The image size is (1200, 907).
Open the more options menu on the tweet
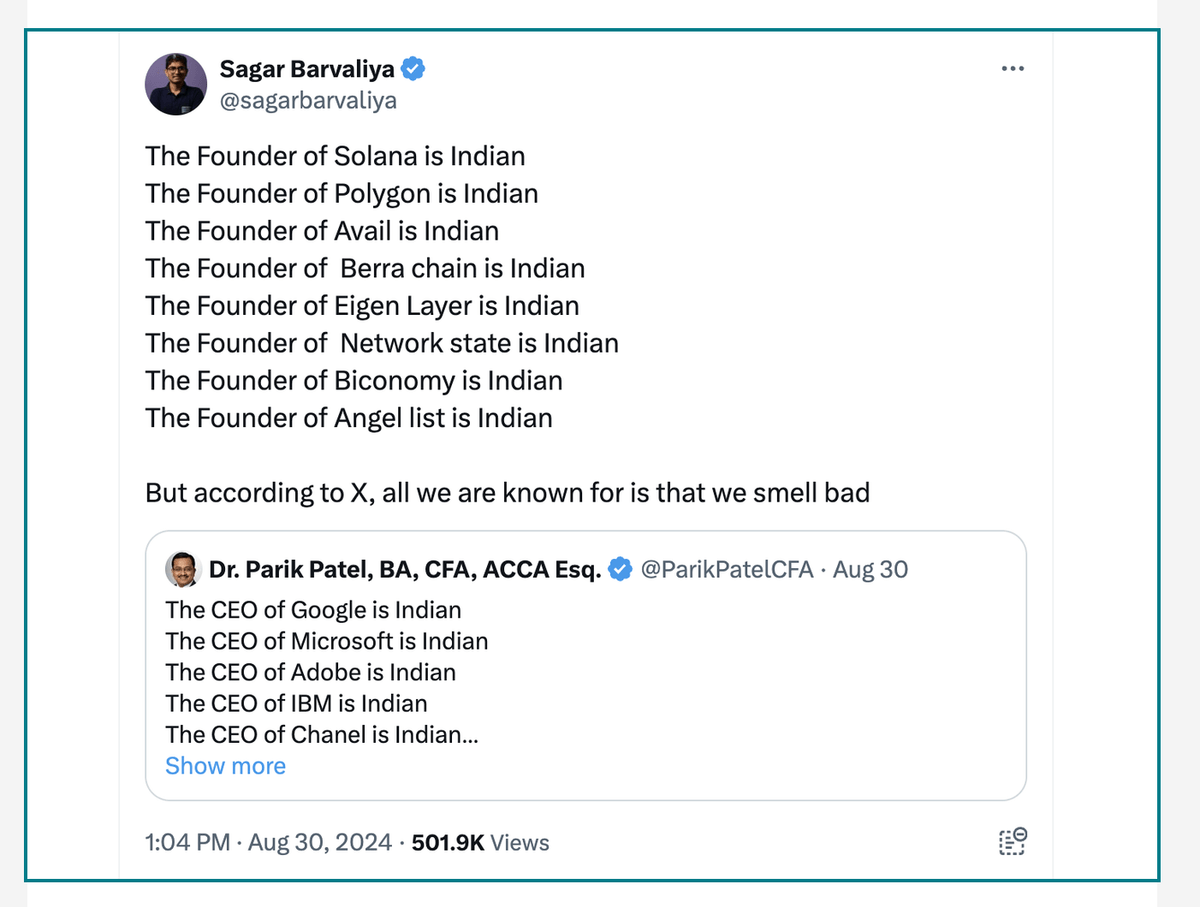[1012, 68]
